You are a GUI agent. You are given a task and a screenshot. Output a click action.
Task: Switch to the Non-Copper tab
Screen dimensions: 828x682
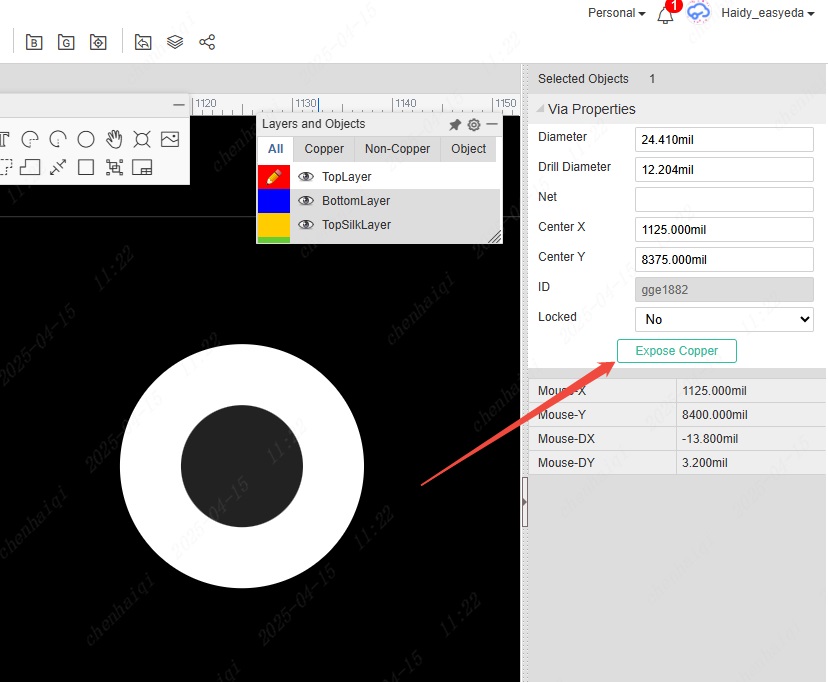(x=397, y=149)
